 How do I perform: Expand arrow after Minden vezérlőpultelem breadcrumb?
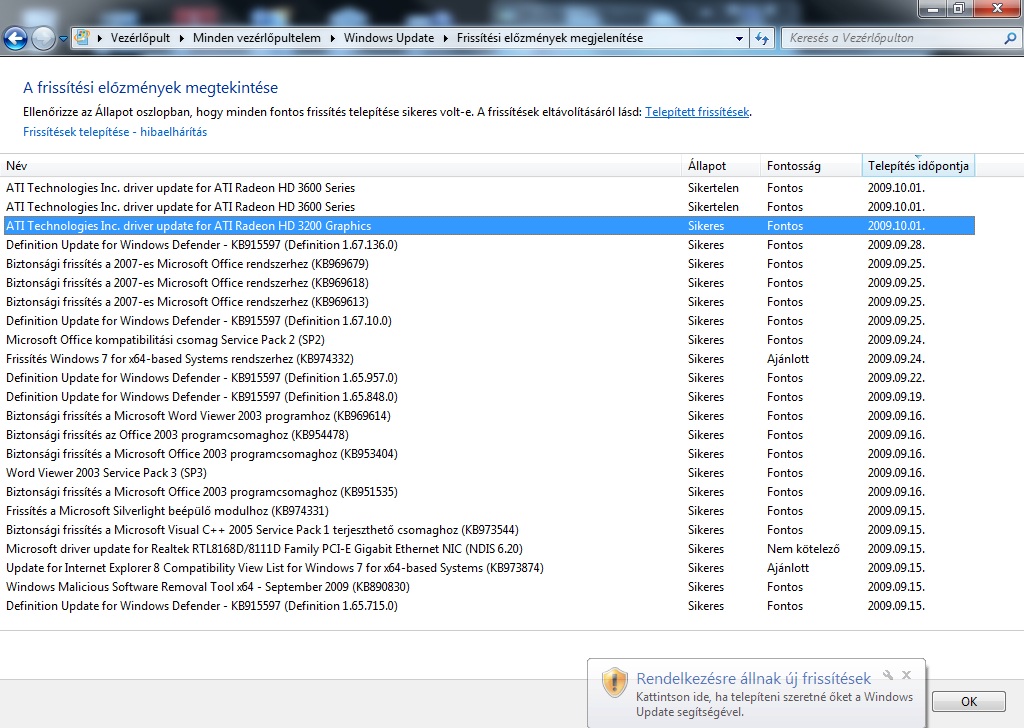click(x=332, y=39)
